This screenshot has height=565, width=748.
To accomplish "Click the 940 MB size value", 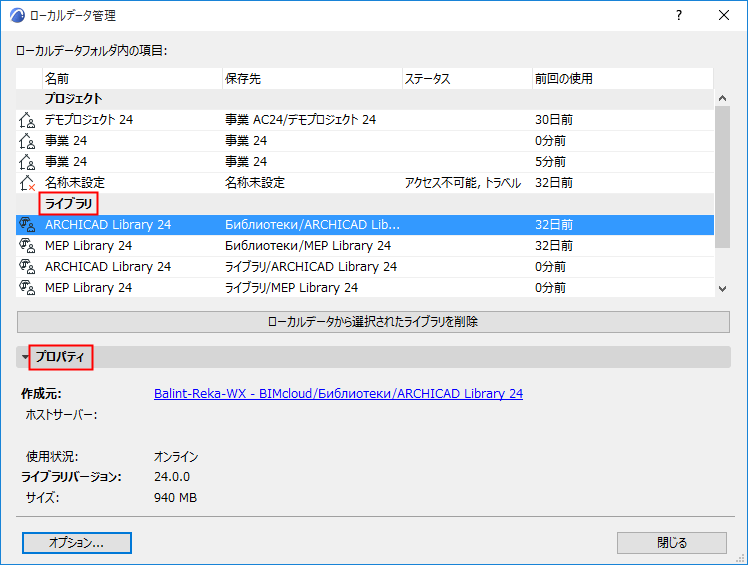I will point(175,498).
